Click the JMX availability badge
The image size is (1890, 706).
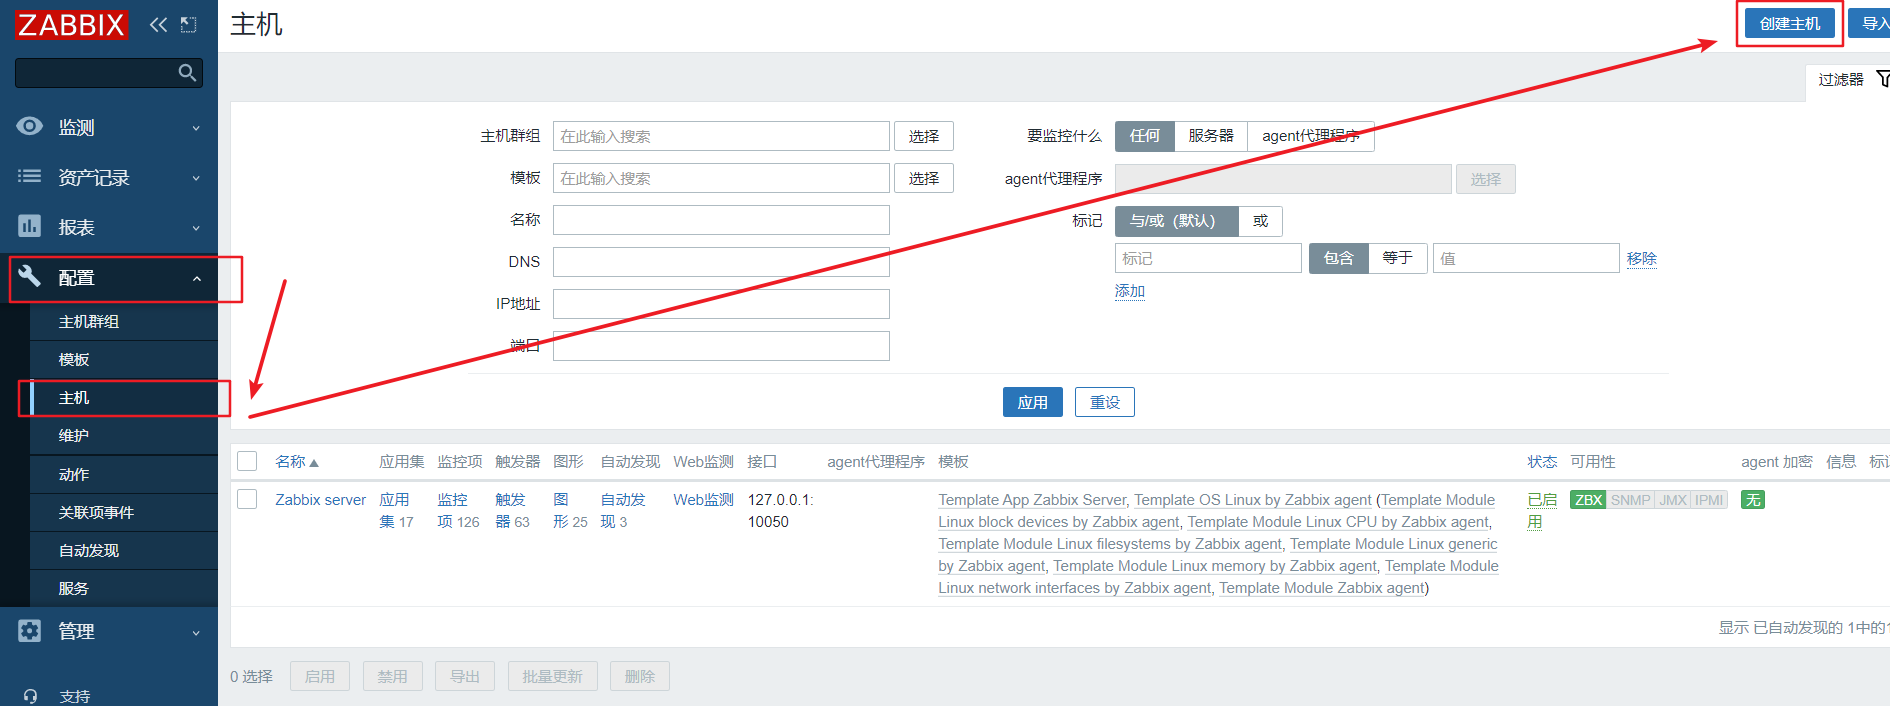(1673, 500)
